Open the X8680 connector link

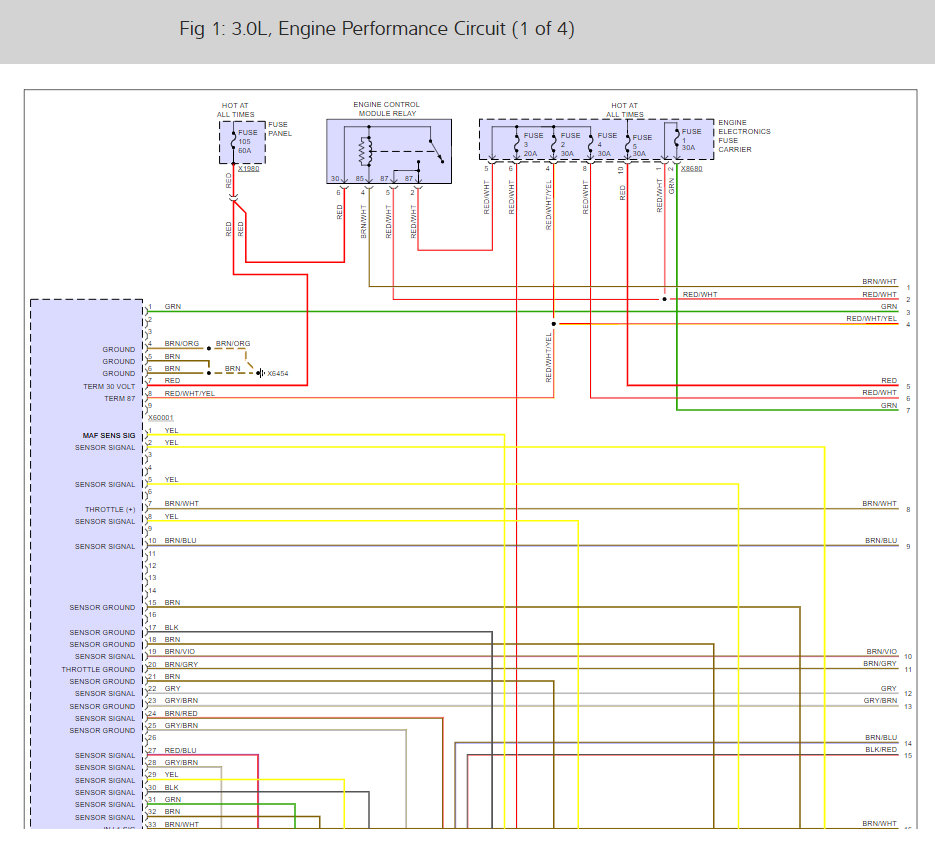pyautogui.click(x=691, y=168)
